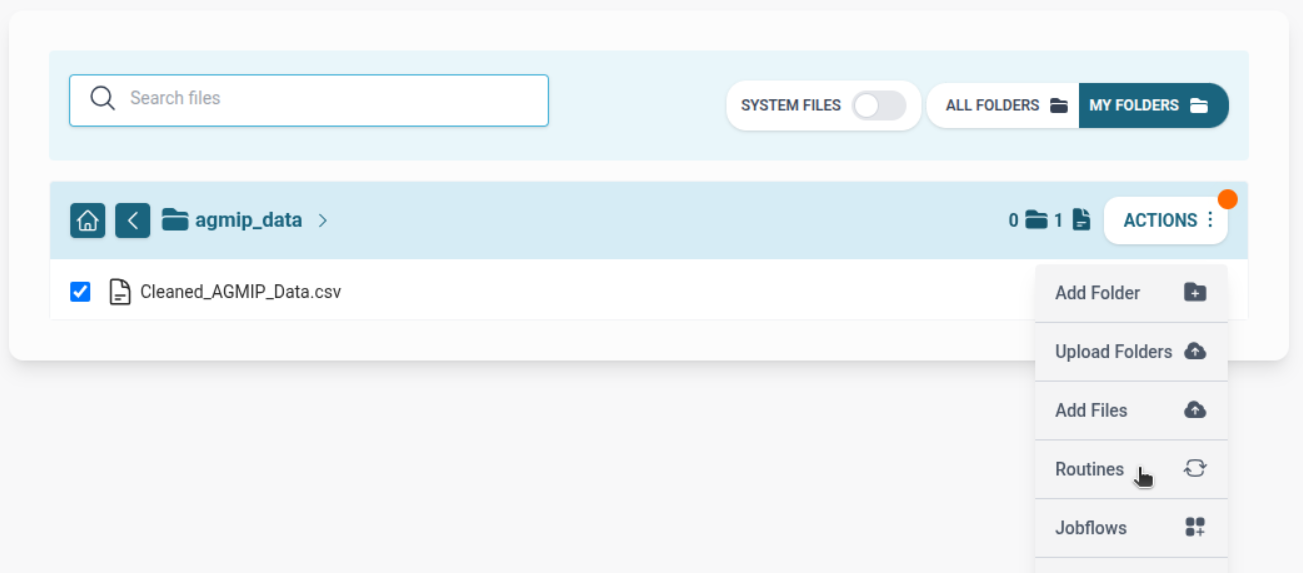Choose Jobflows from the Actions menu
Screen dimensions: 1303x573
(1131, 528)
